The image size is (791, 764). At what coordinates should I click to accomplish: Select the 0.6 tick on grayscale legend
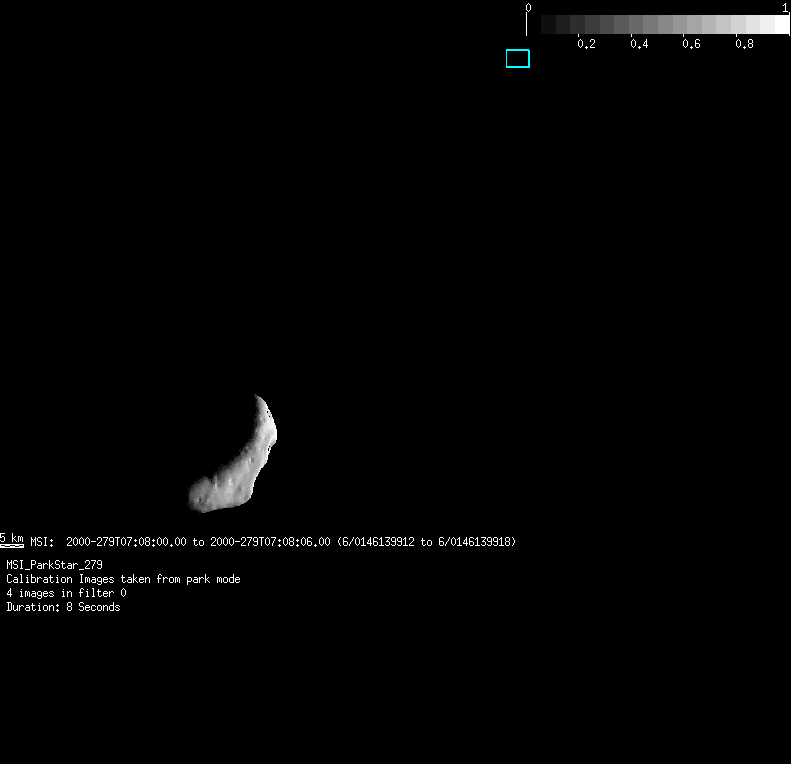[x=691, y=44]
